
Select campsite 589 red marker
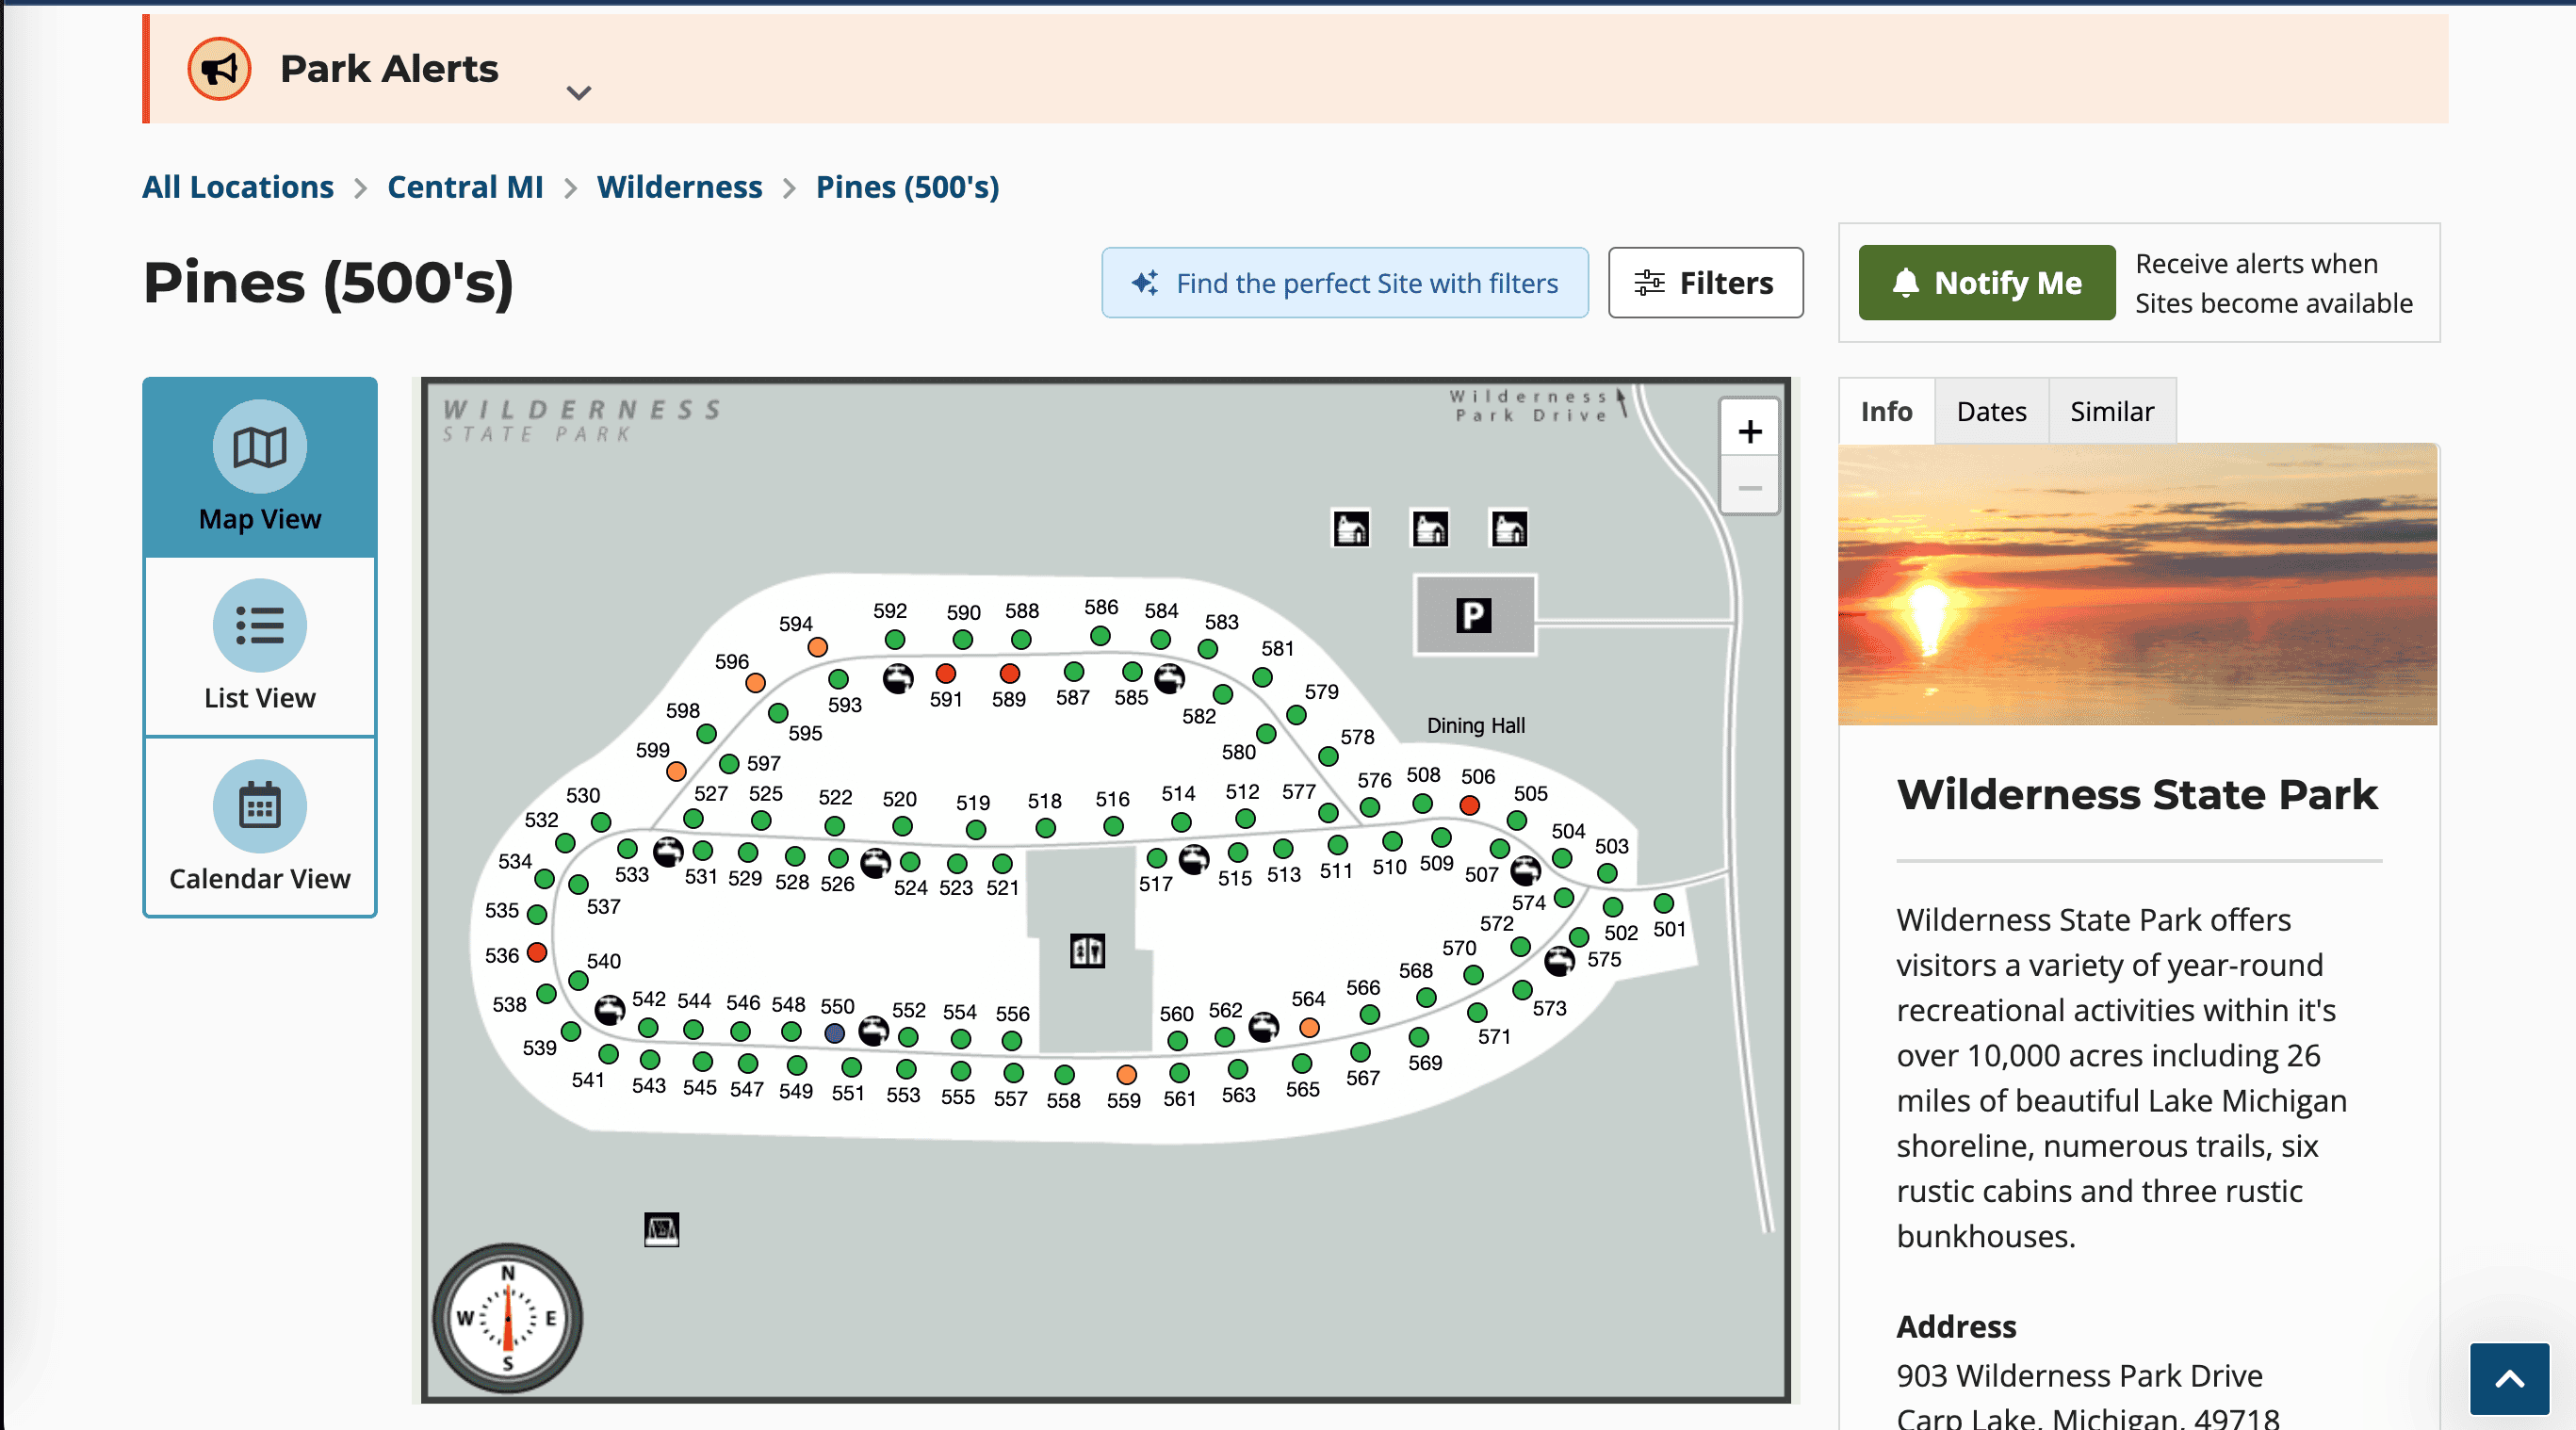tap(1009, 673)
